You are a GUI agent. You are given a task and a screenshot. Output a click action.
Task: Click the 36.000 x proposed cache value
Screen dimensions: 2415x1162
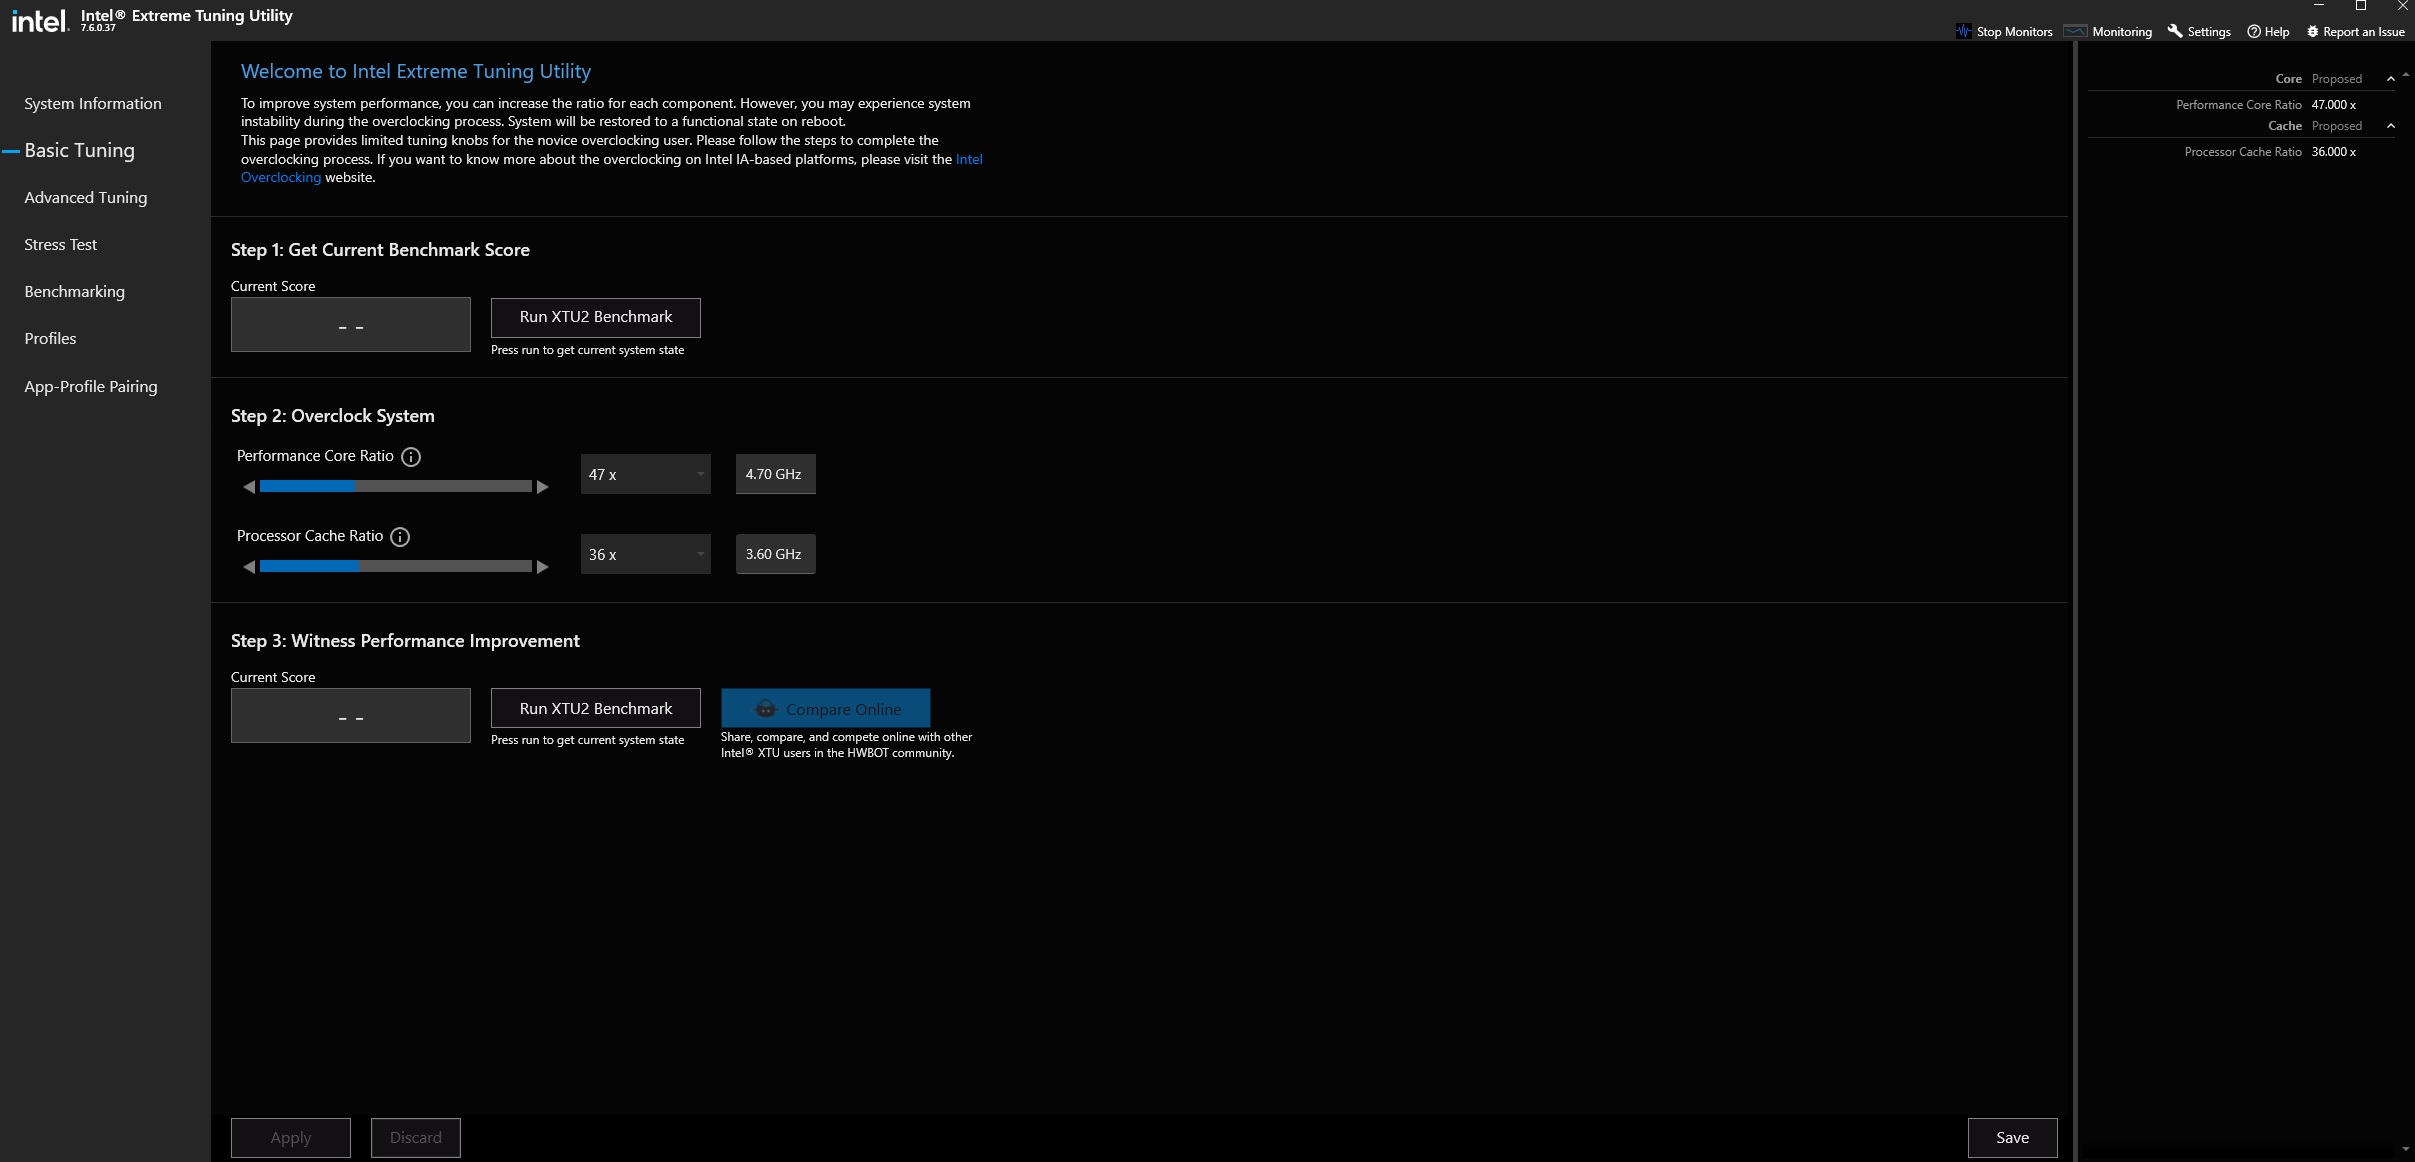pos(2334,152)
